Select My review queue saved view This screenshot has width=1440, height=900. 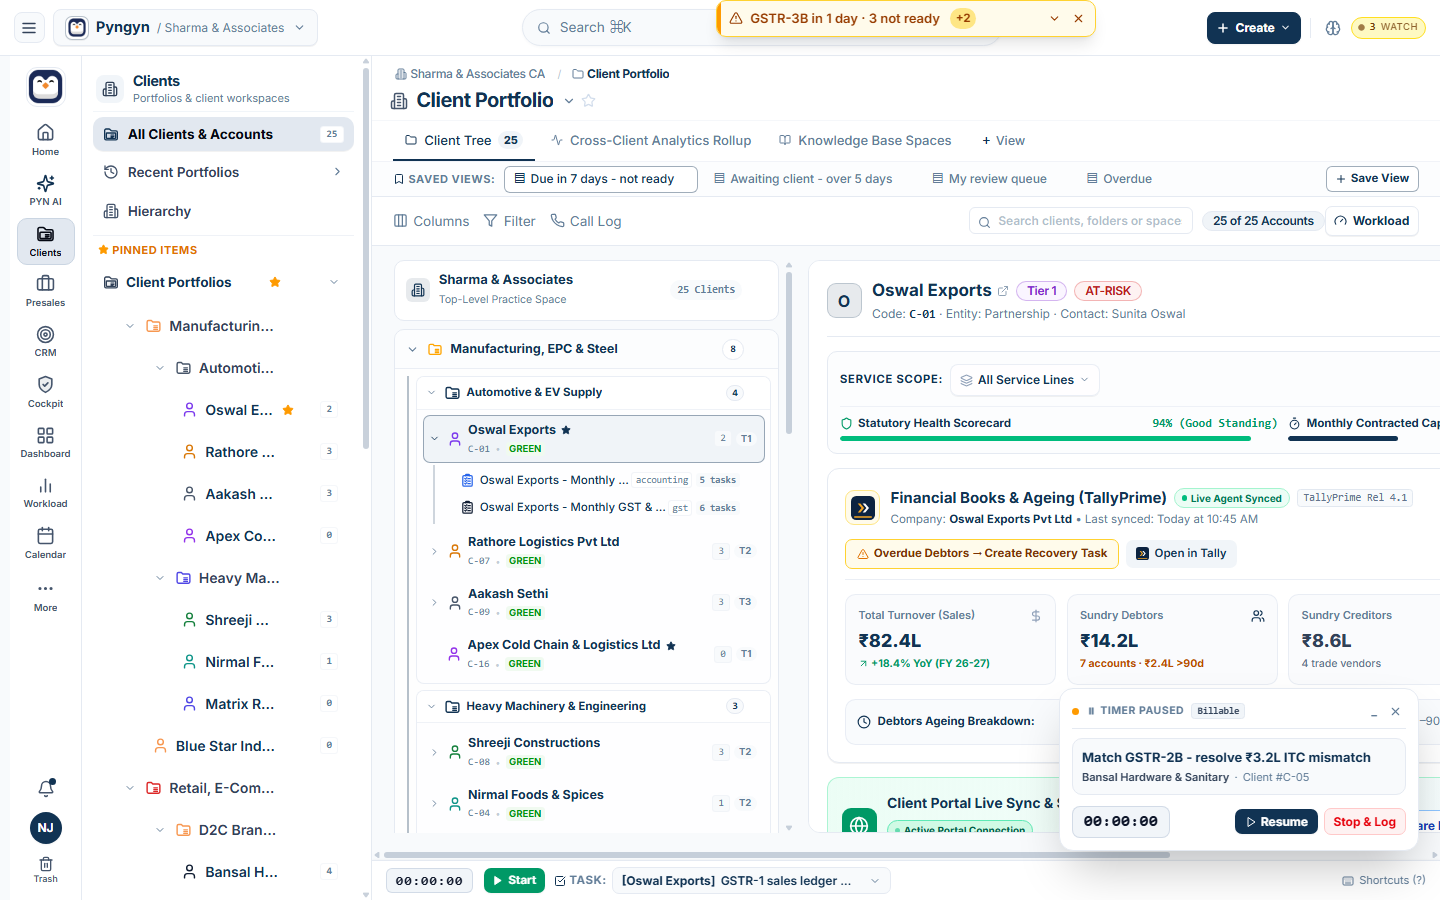989,179
